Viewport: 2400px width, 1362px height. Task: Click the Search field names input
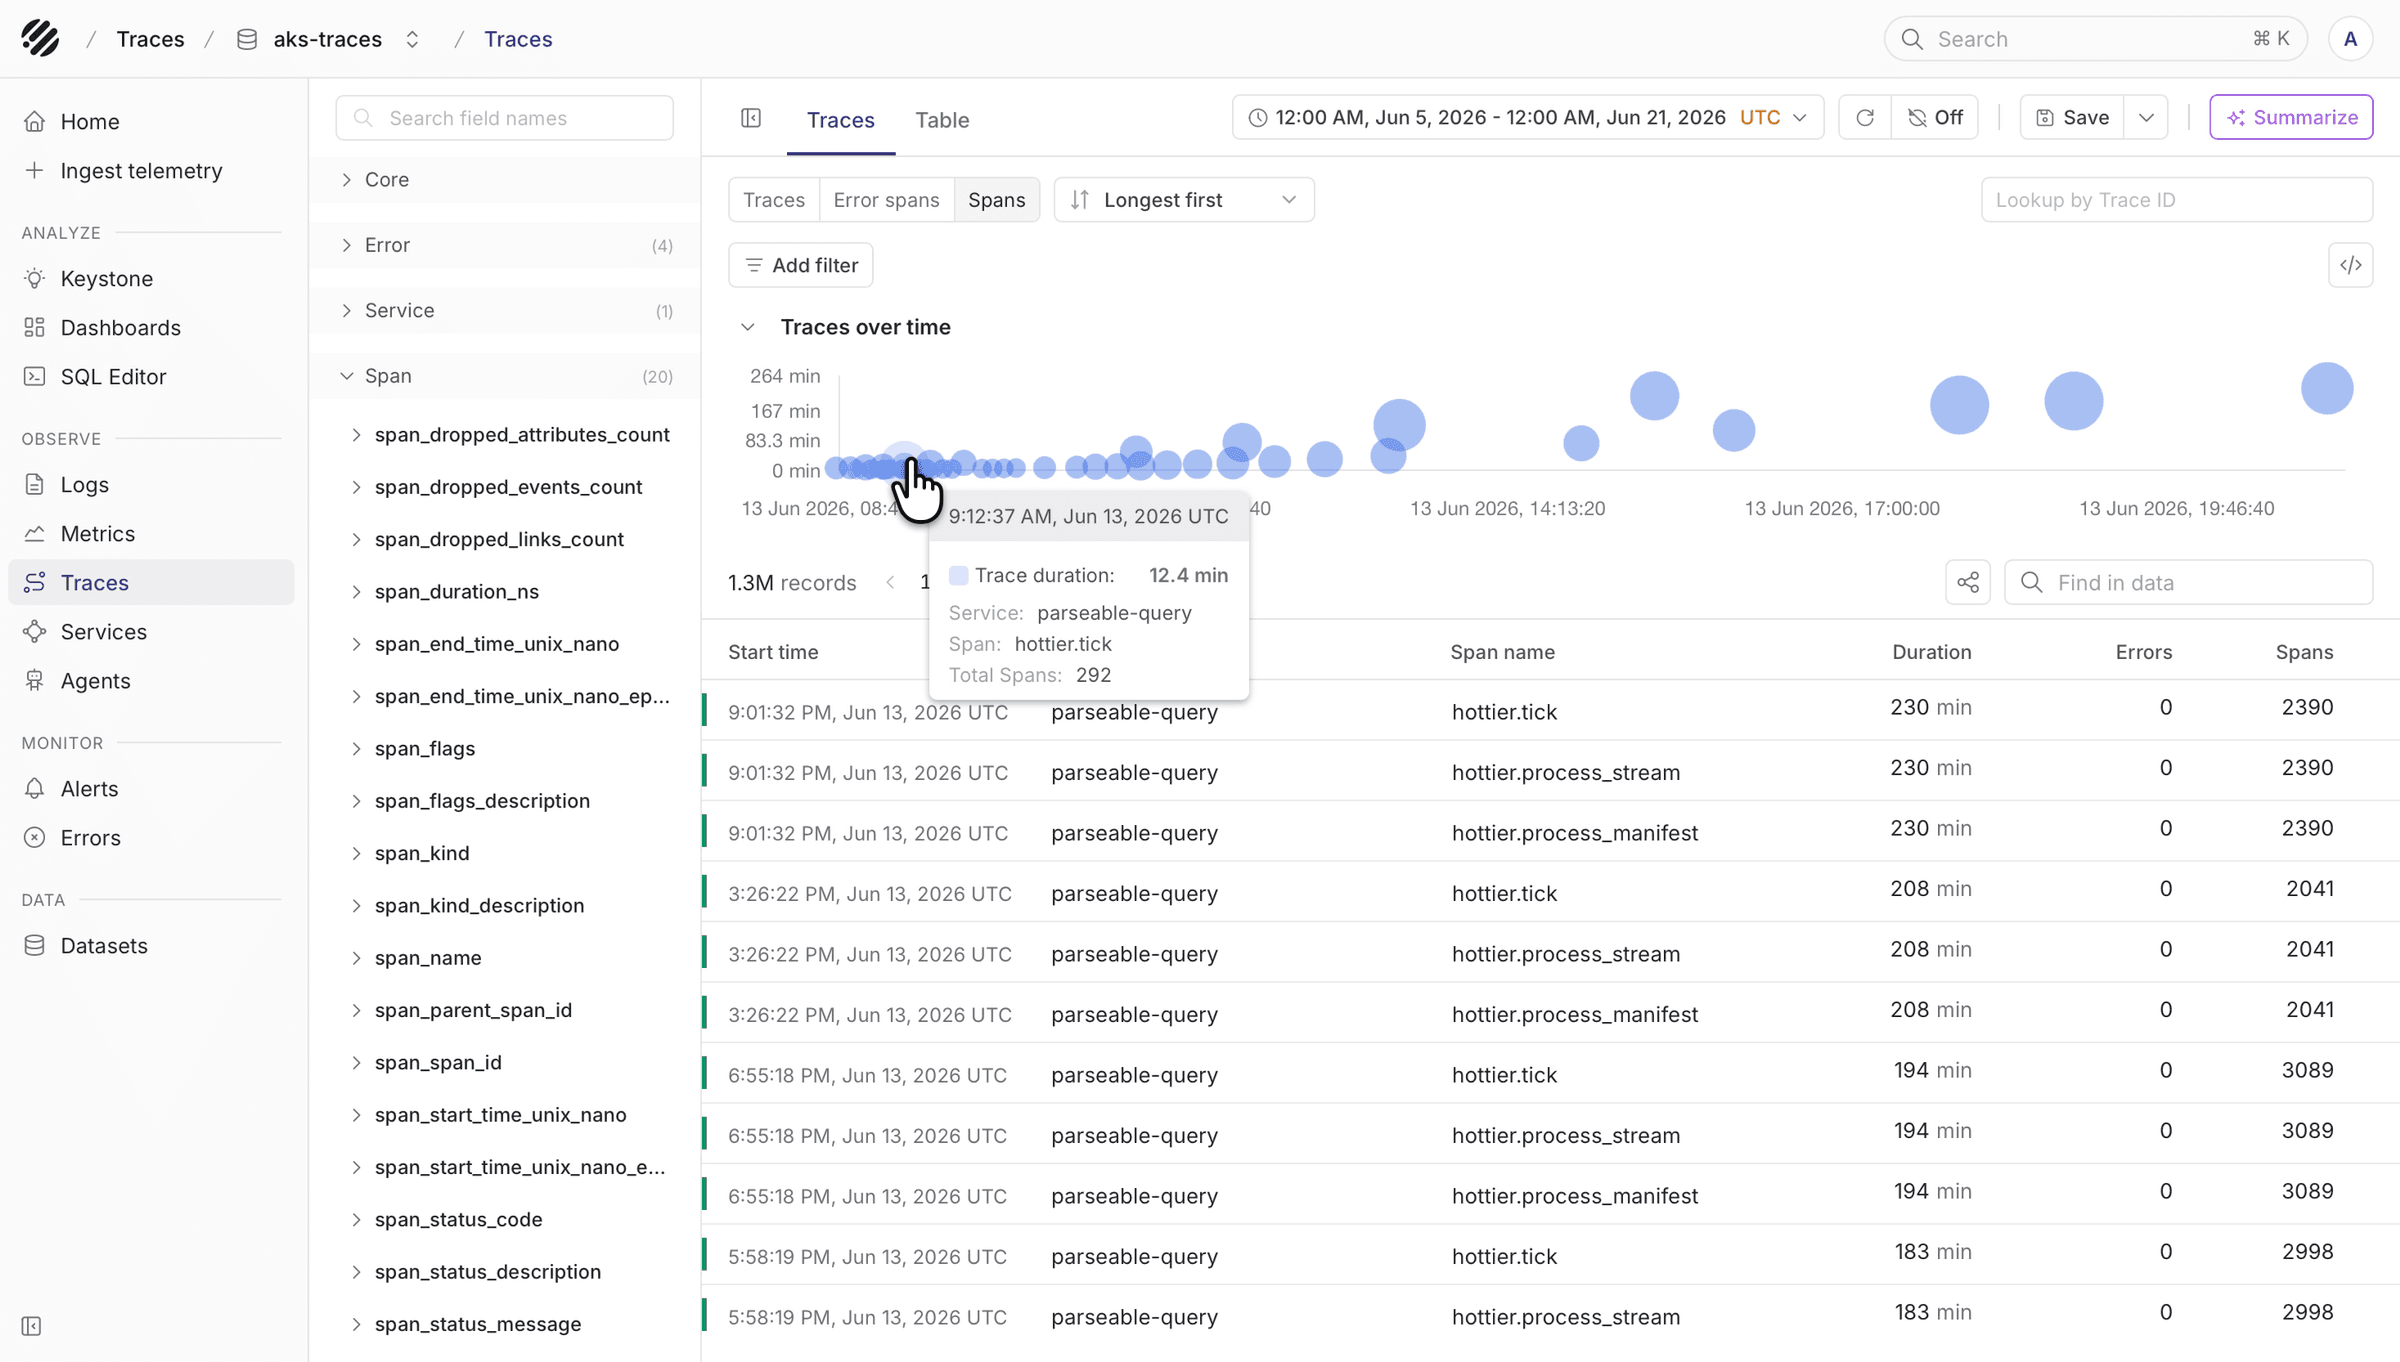pos(505,118)
